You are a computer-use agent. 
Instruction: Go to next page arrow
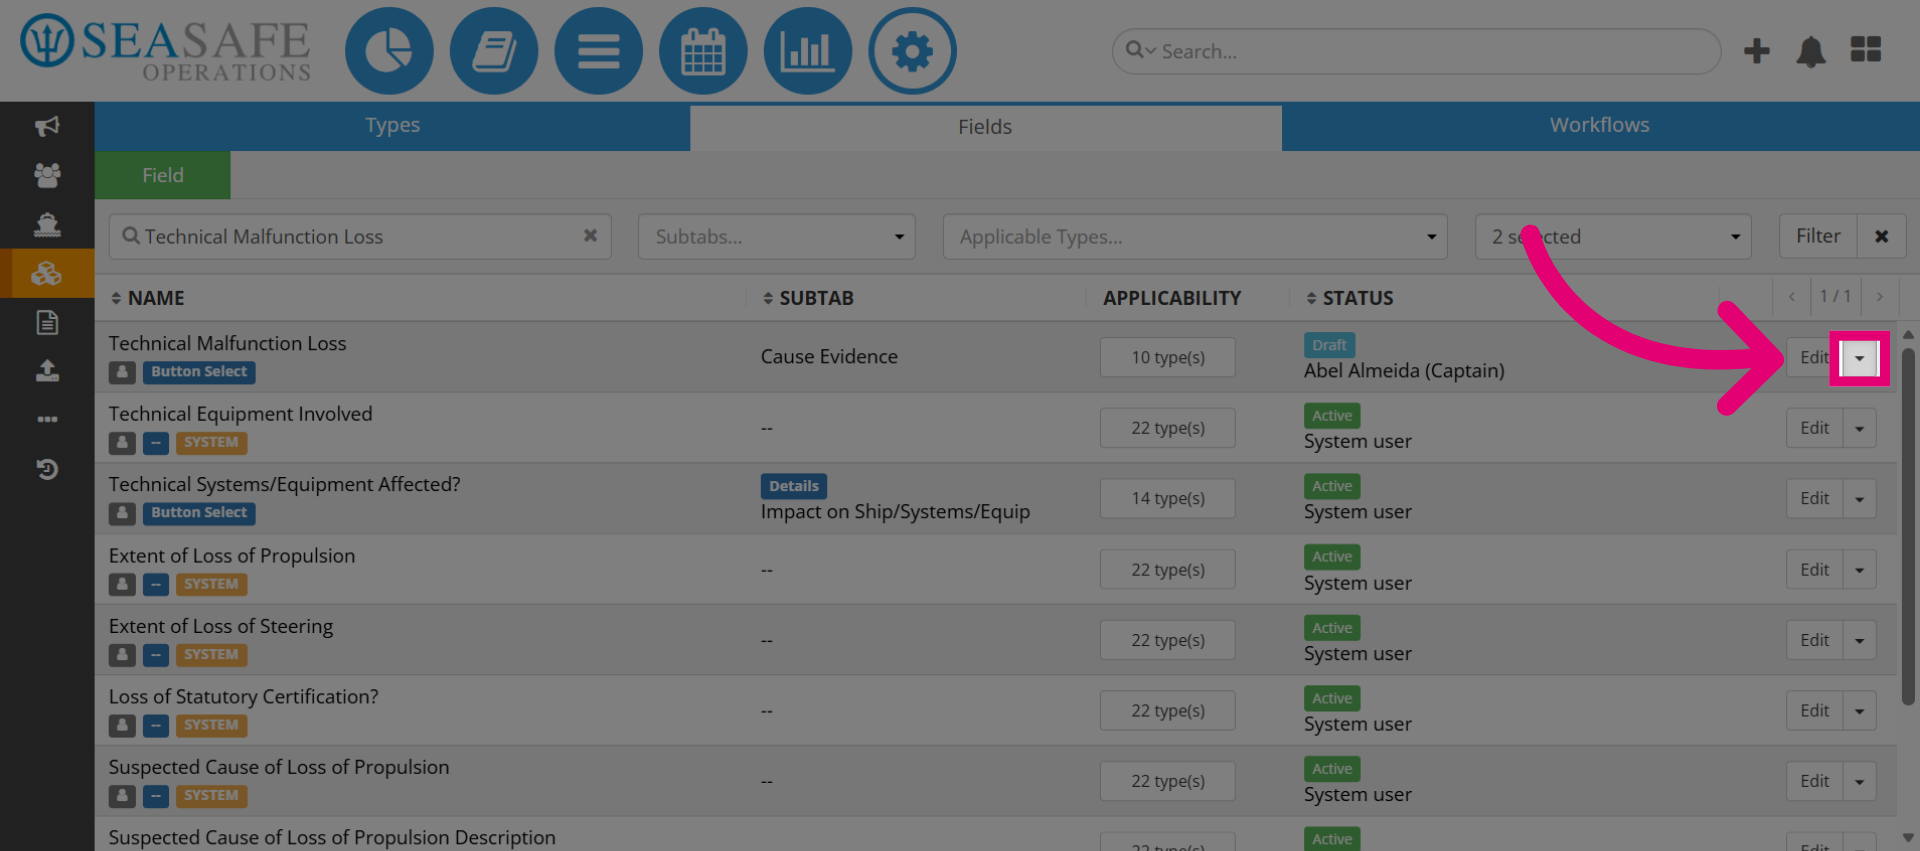[x=1880, y=297]
